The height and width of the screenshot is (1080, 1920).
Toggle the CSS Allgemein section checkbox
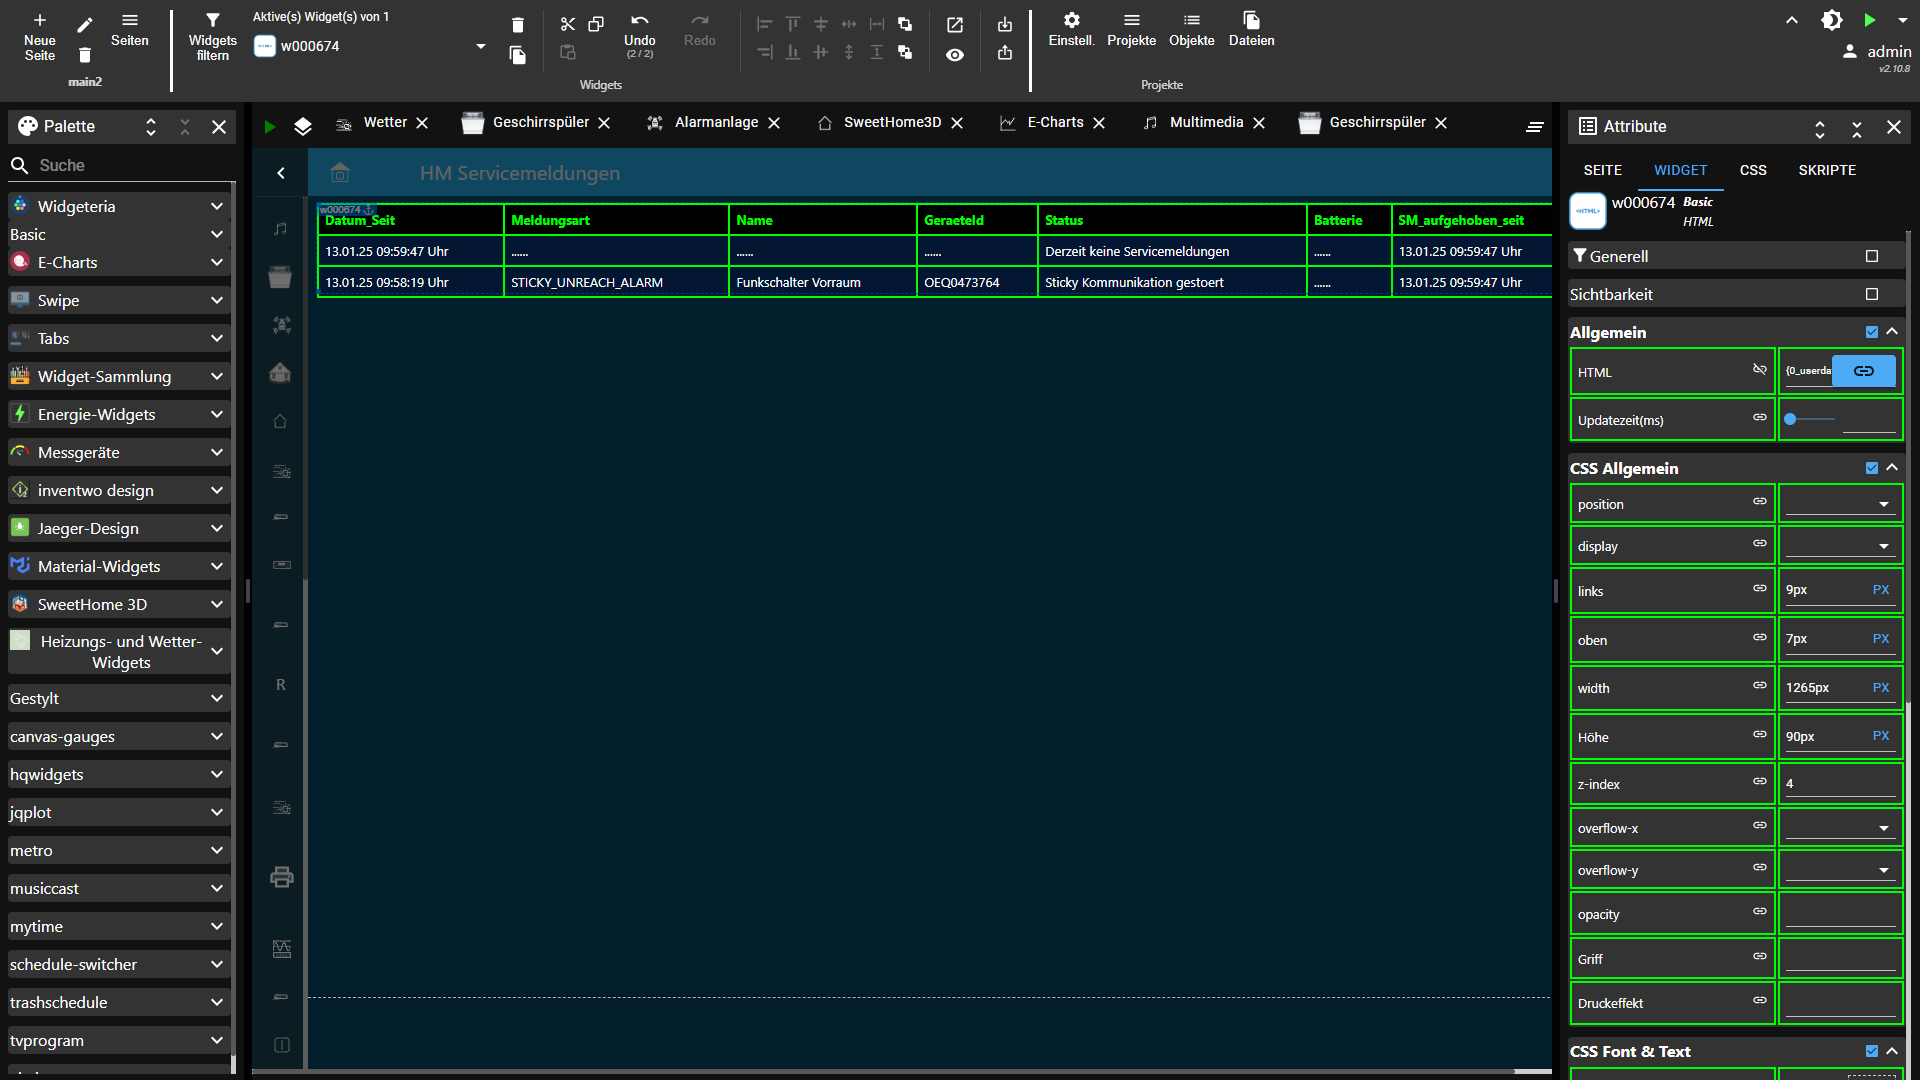(1872, 468)
